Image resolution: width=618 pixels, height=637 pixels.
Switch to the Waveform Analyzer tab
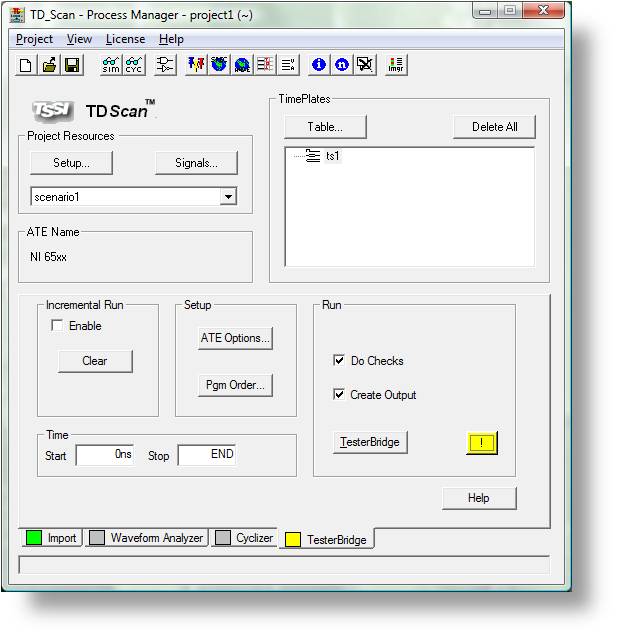(x=146, y=538)
